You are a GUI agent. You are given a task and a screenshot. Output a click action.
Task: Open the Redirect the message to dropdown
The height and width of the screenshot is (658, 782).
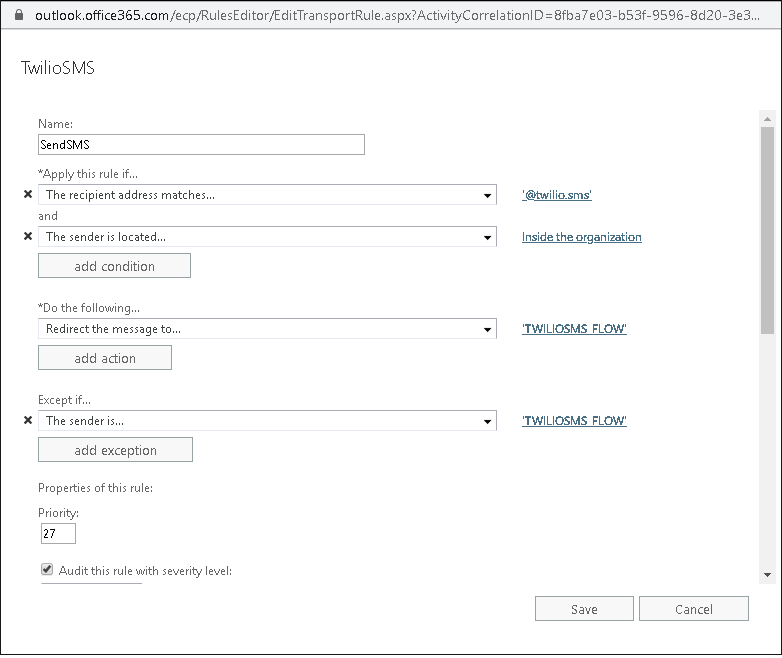coord(267,329)
